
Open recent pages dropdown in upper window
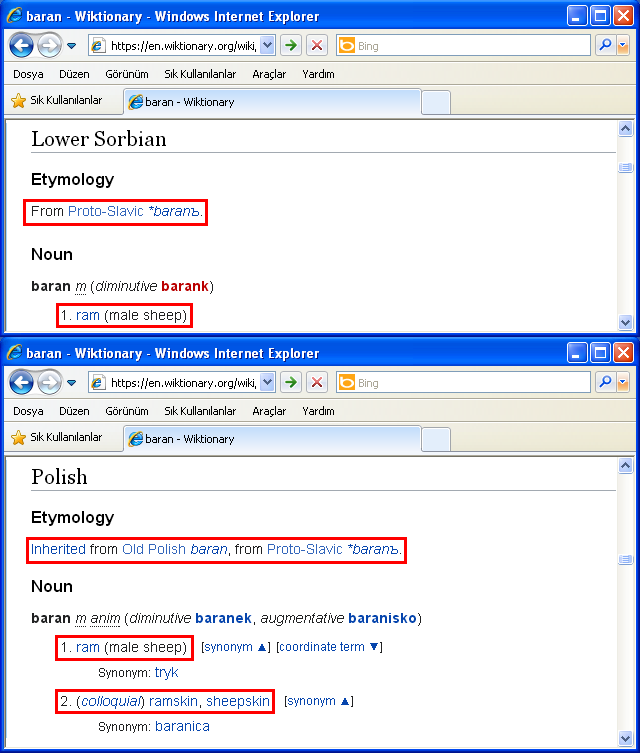(72, 46)
